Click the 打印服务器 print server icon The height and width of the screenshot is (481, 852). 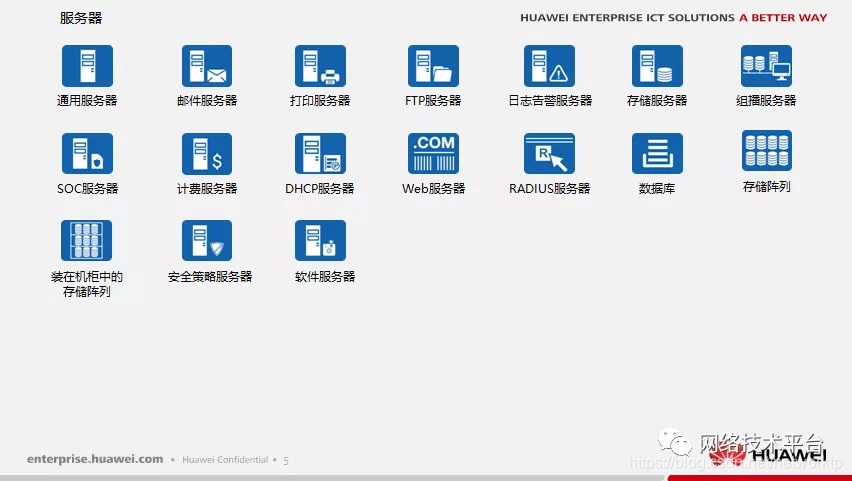point(320,66)
